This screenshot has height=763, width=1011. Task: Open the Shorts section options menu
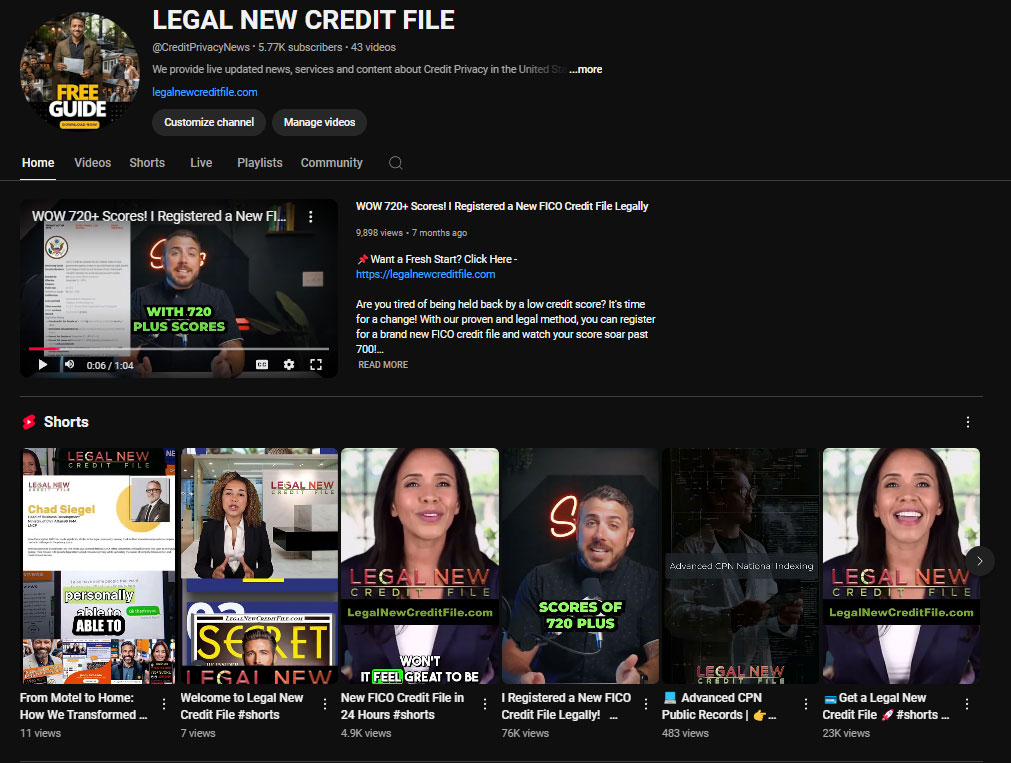pyautogui.click(x=967, y=422)
